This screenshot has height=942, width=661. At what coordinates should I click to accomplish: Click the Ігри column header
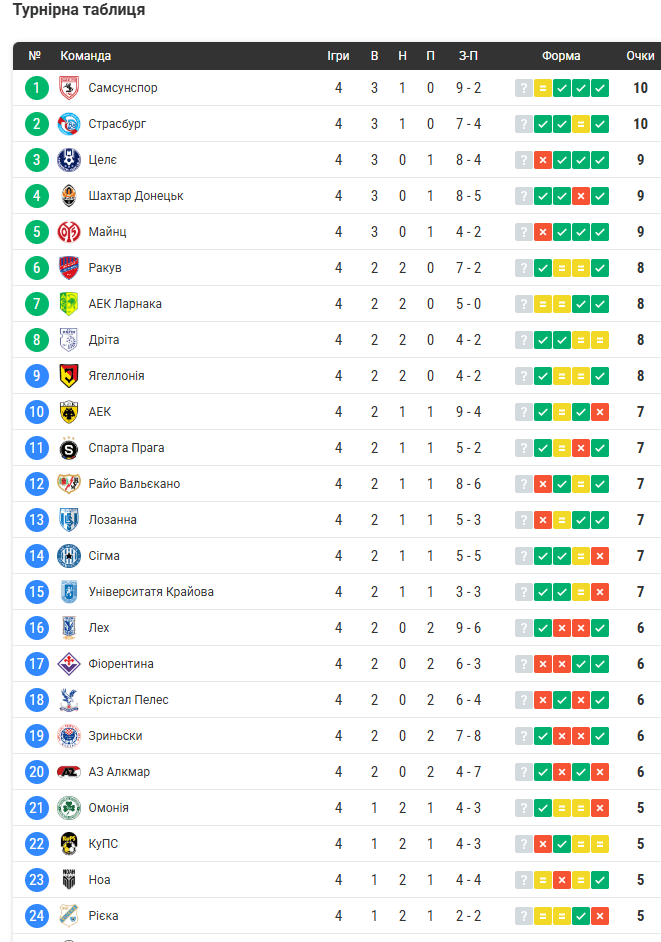tap(338, 56)
